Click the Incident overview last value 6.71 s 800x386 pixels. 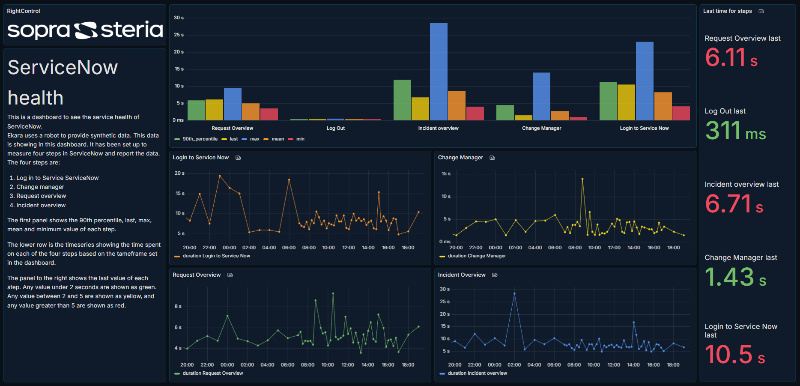(734, 203)
